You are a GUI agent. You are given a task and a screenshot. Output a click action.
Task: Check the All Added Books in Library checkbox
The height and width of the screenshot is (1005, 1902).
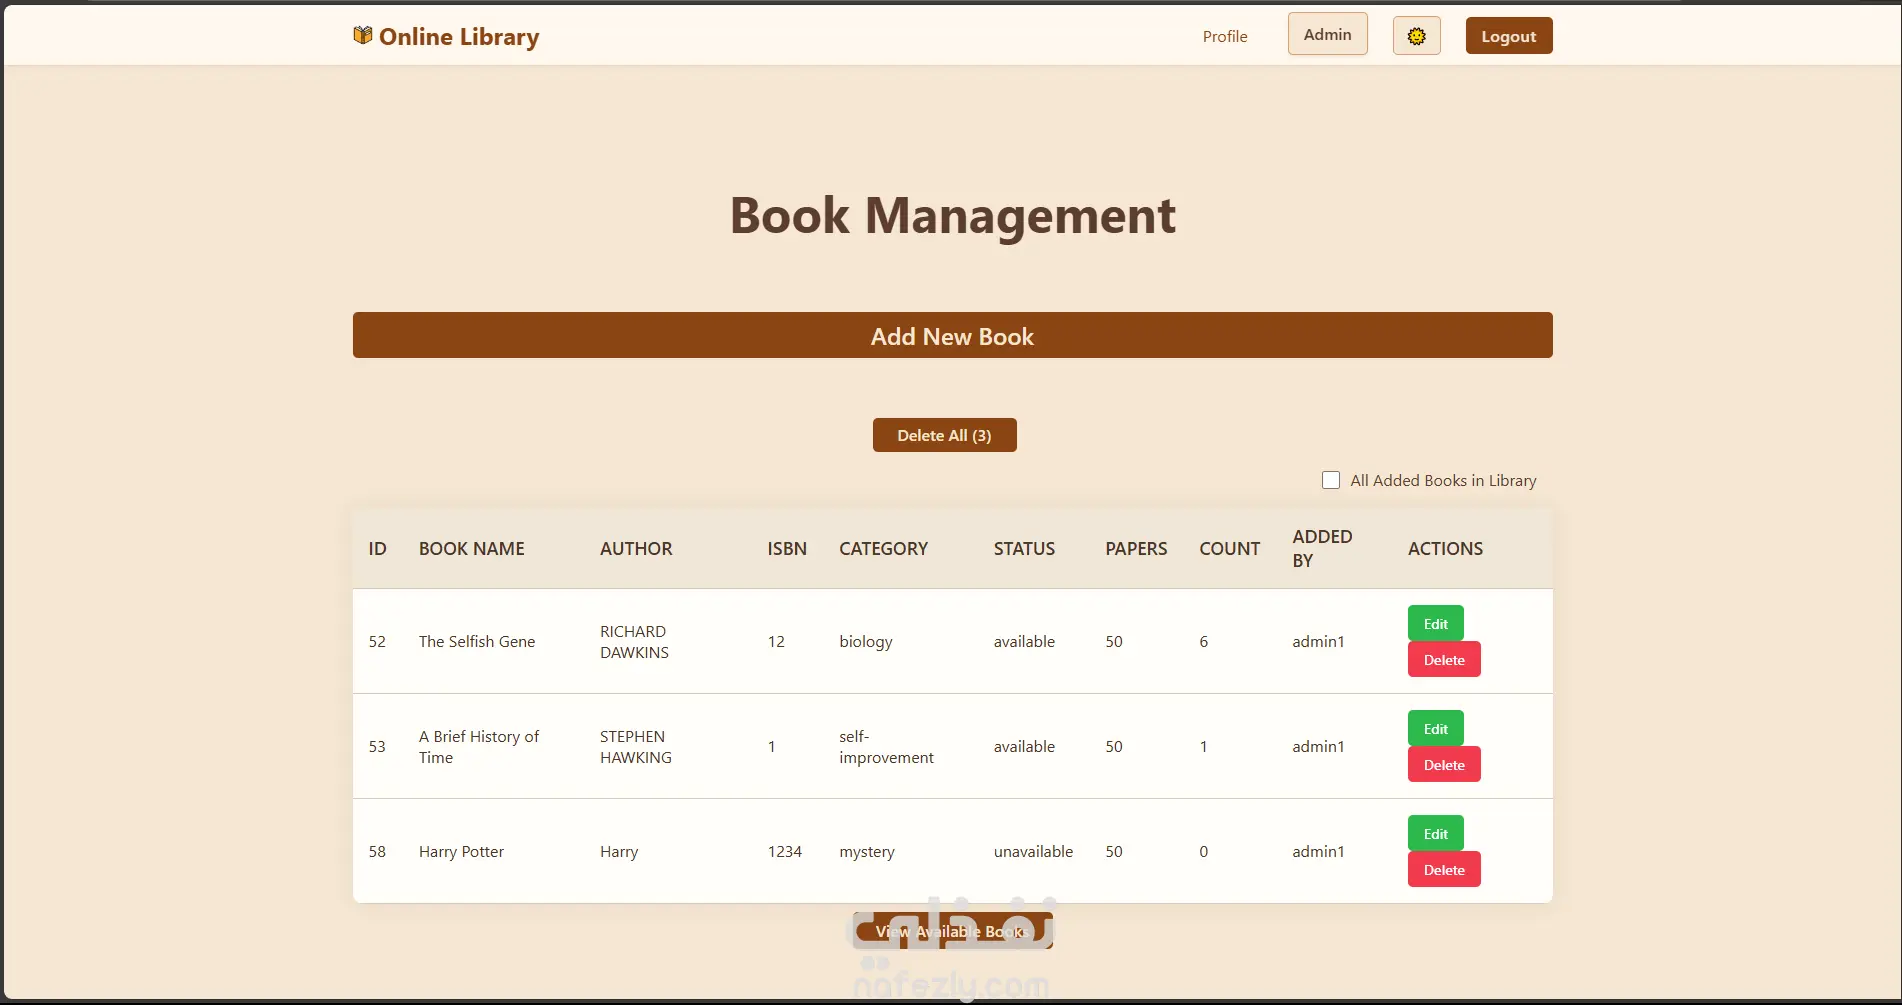[x=1331, y=480]
